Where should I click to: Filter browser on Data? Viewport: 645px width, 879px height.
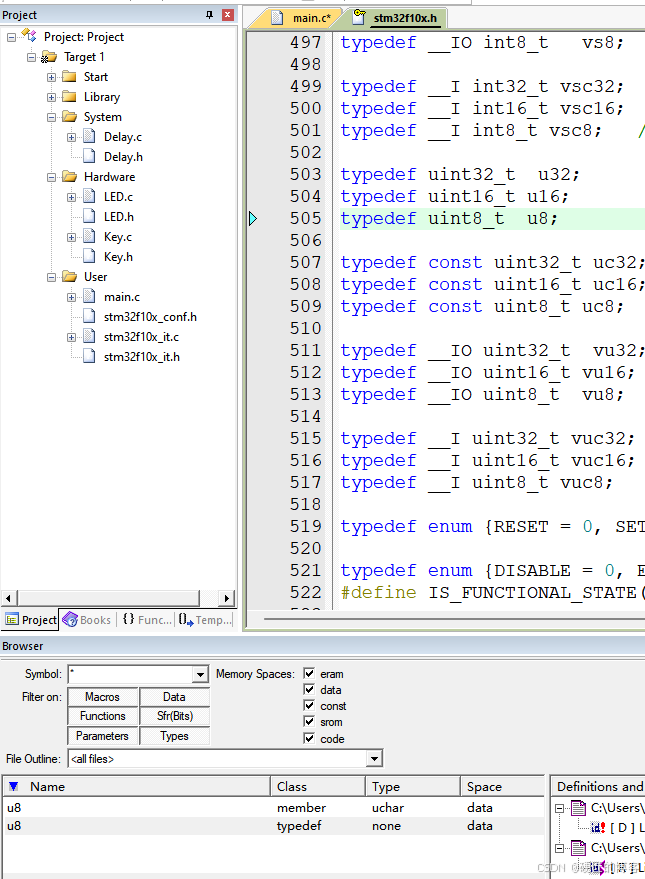(x=174, y=697)
